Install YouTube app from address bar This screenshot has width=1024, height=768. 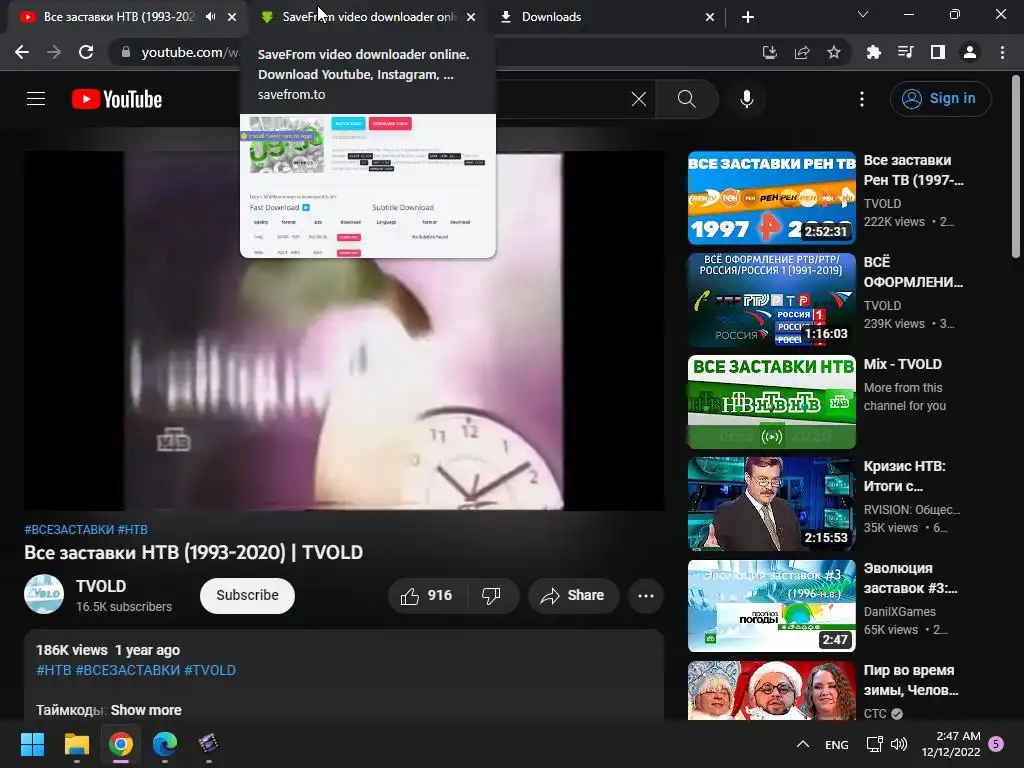pyautogui.click(x=769, y=52)
